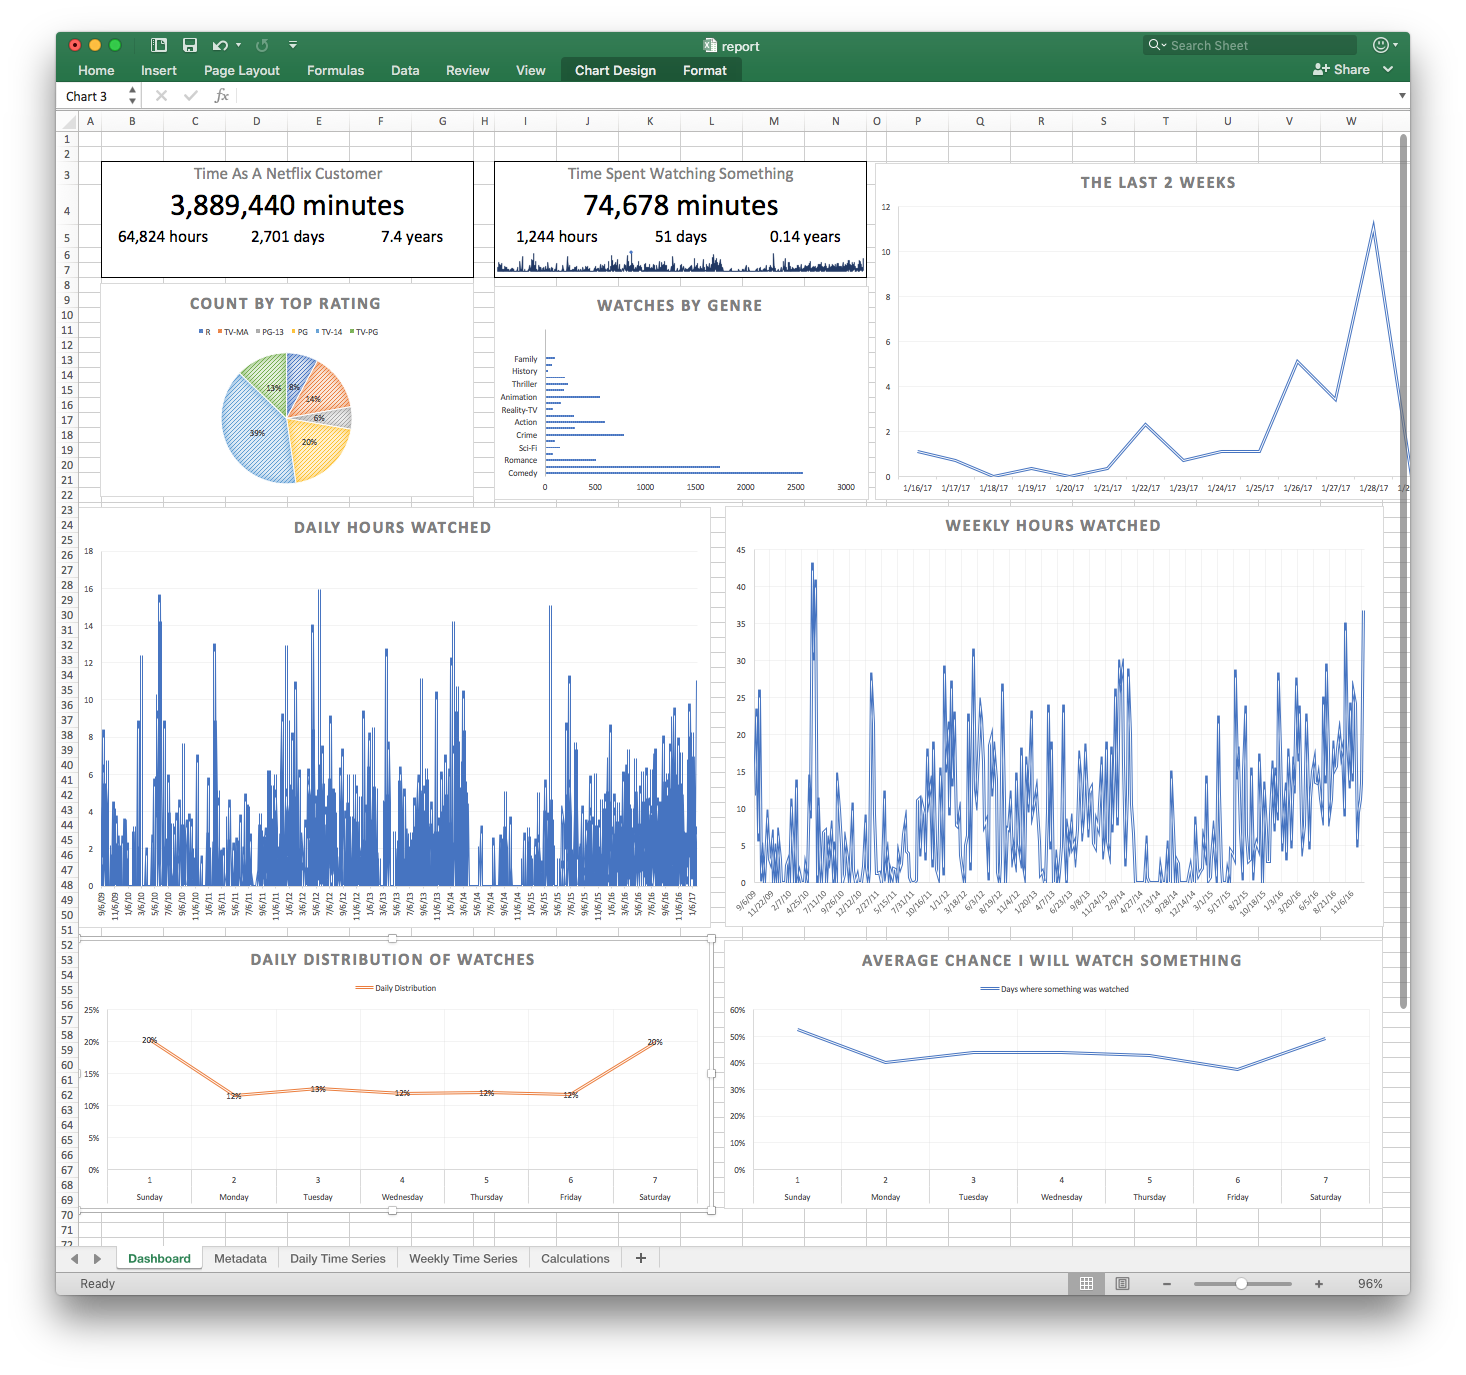The width and height of the screenshot is (1466, 1375).
Task: Open the Weekly Time Series sheet
Action: click(x=463, y=1258)
